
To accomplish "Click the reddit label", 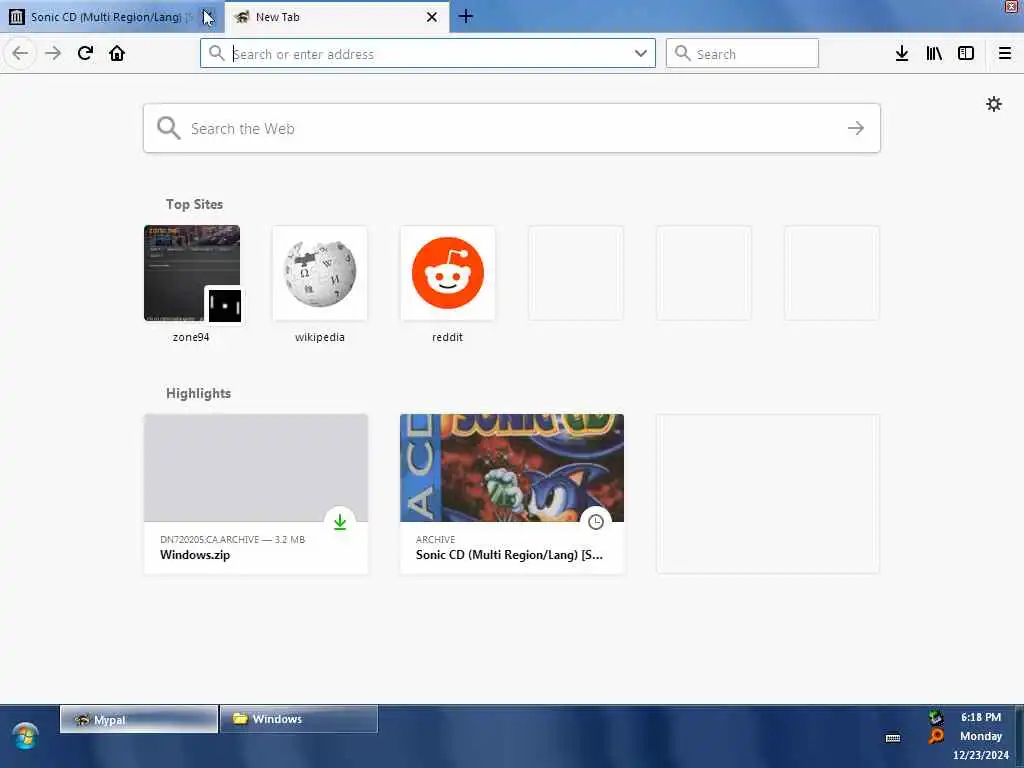I will (447, 337).
